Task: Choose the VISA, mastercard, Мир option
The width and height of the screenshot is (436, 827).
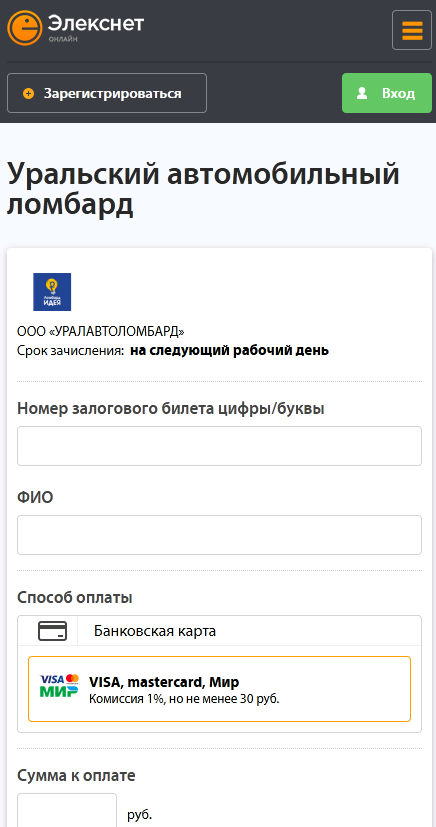Action: [219, 689]
